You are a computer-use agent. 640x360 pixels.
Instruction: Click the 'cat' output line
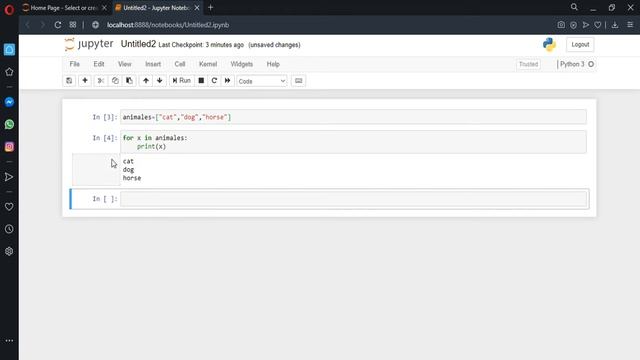tap(128, 161)
